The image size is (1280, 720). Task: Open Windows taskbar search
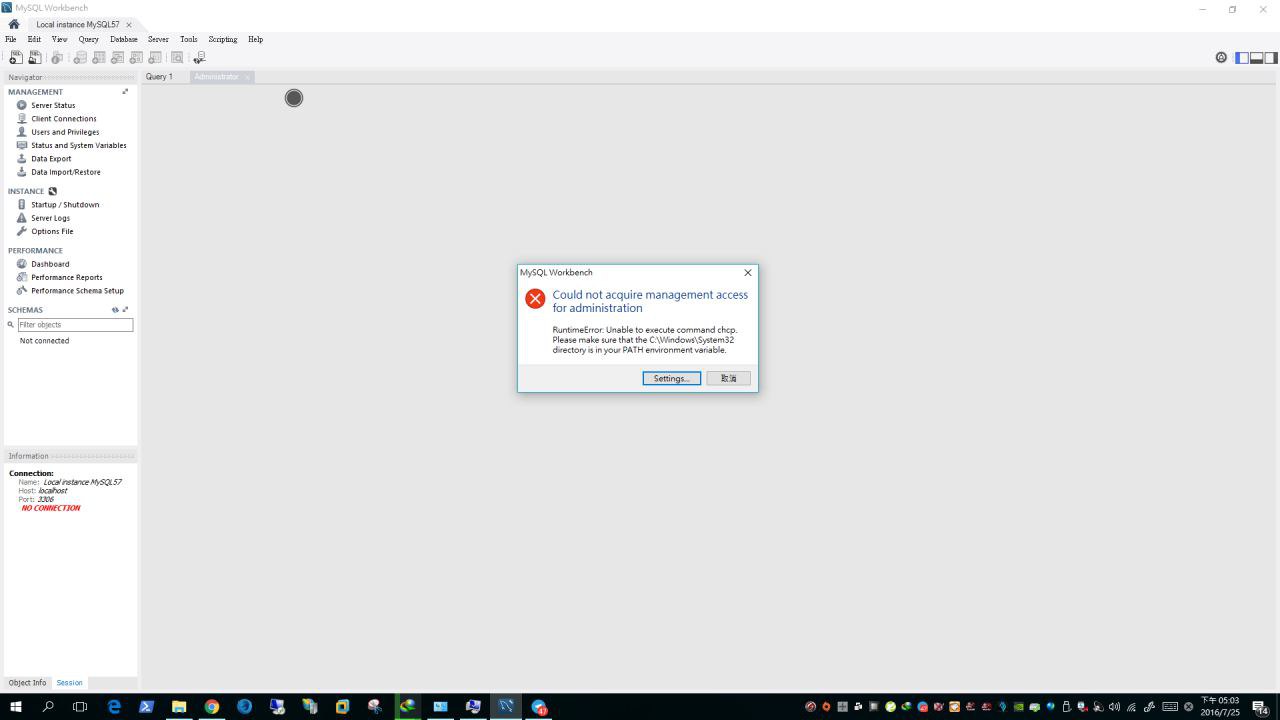tap(48, 707)
